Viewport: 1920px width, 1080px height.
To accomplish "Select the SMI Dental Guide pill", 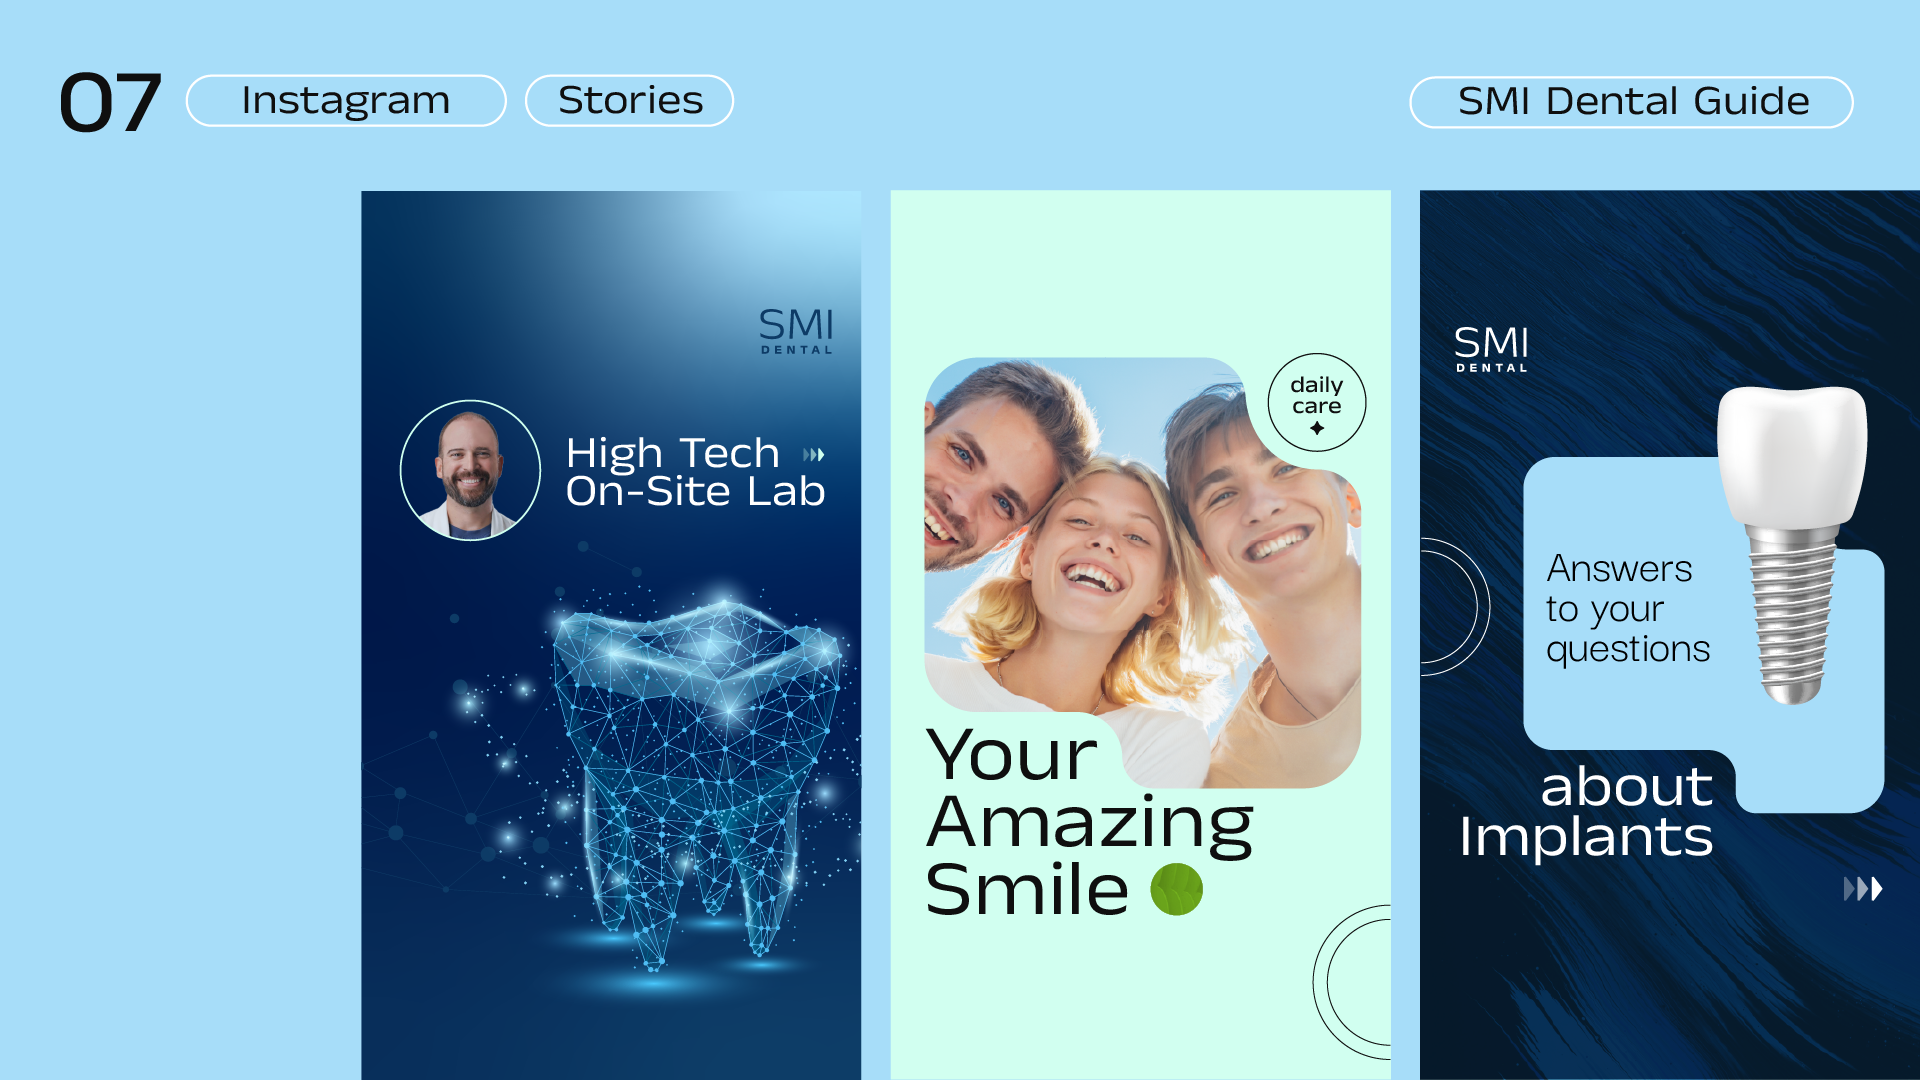I will tap(1632, 102).
